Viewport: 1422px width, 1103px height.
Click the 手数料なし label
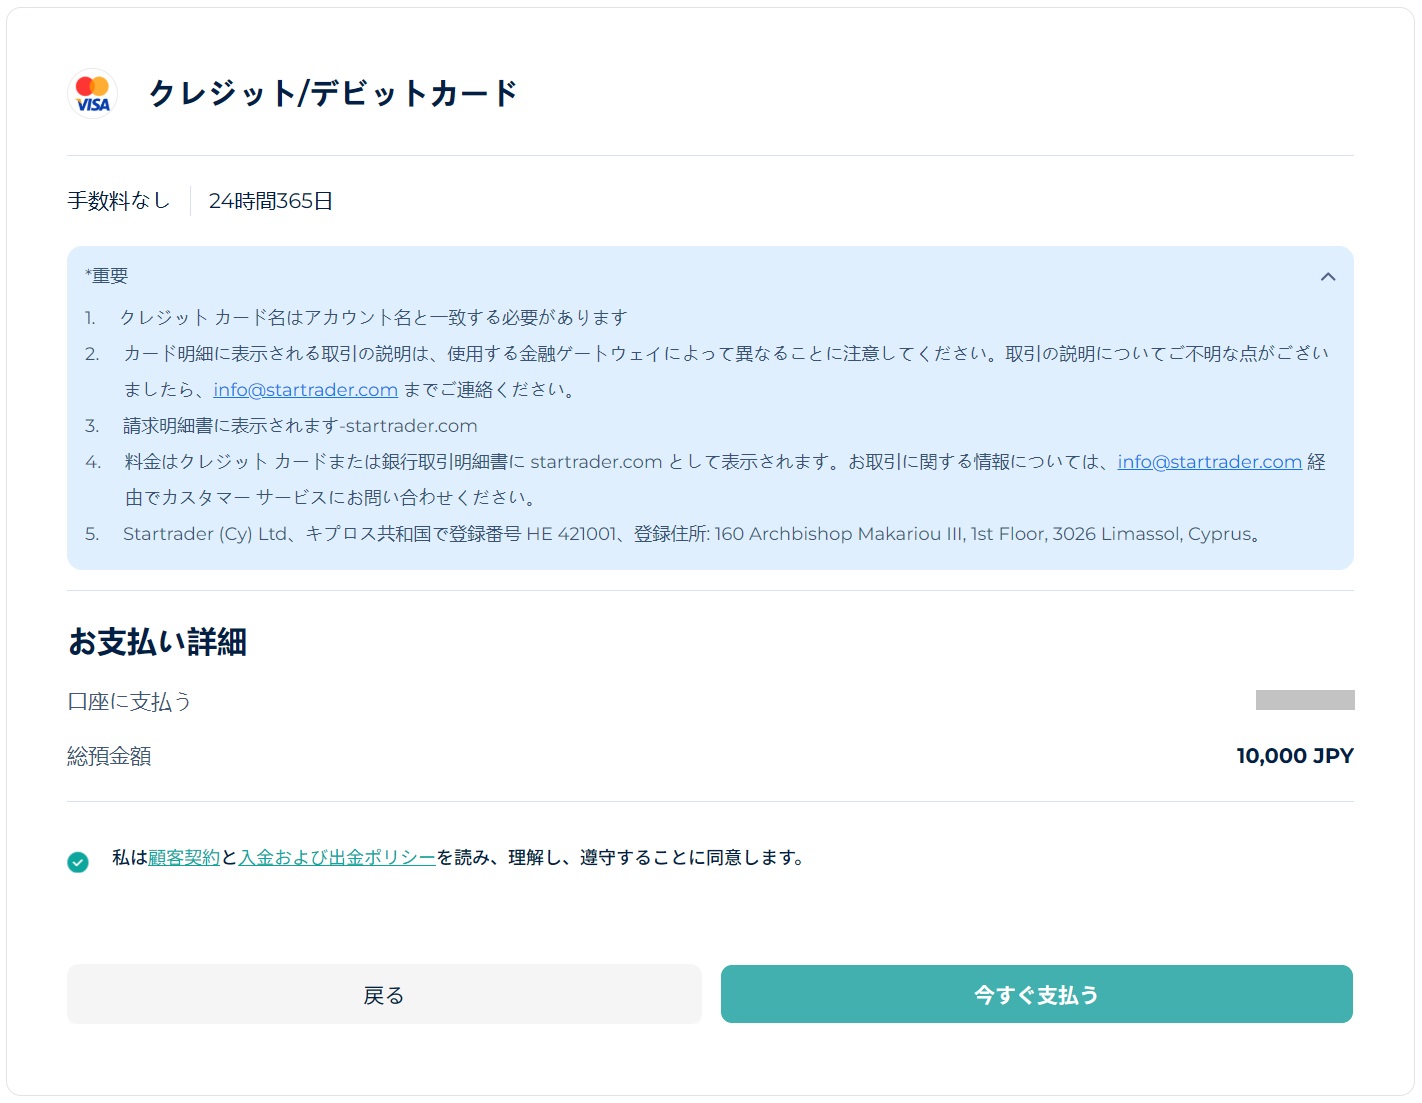click(118, 201)
